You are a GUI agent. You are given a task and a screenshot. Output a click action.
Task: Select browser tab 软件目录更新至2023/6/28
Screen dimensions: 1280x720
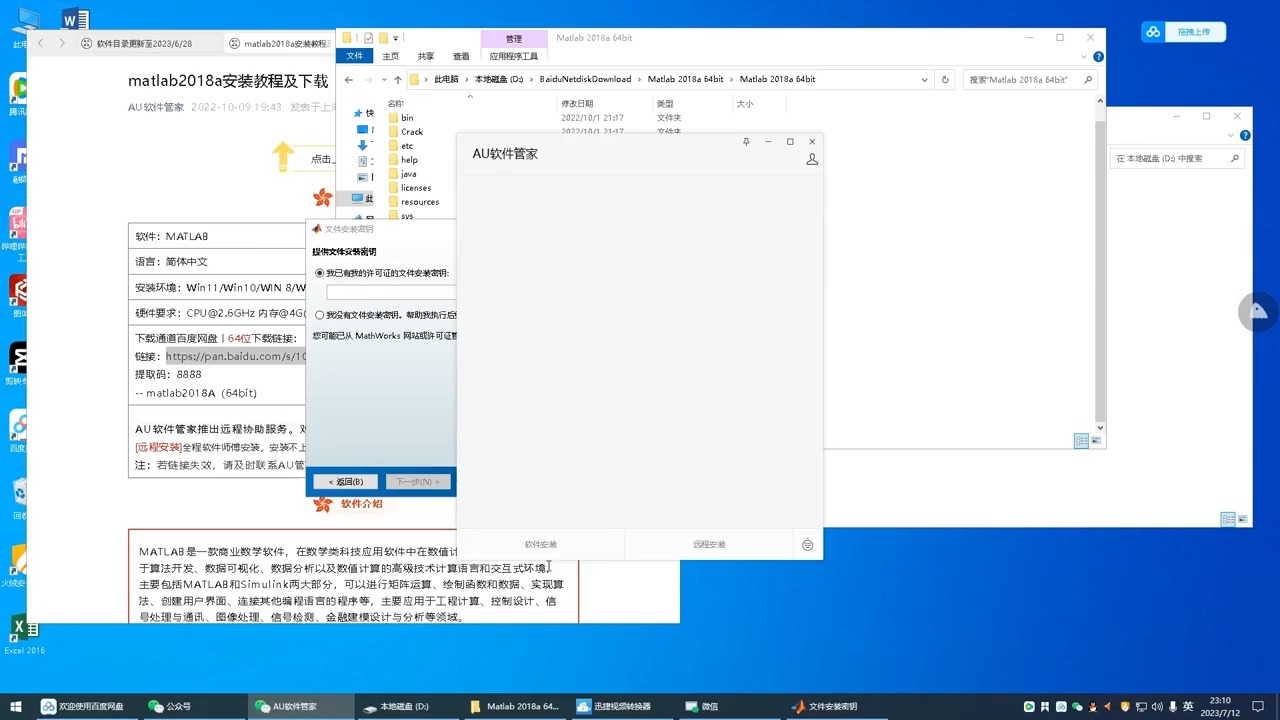point(144,44)
